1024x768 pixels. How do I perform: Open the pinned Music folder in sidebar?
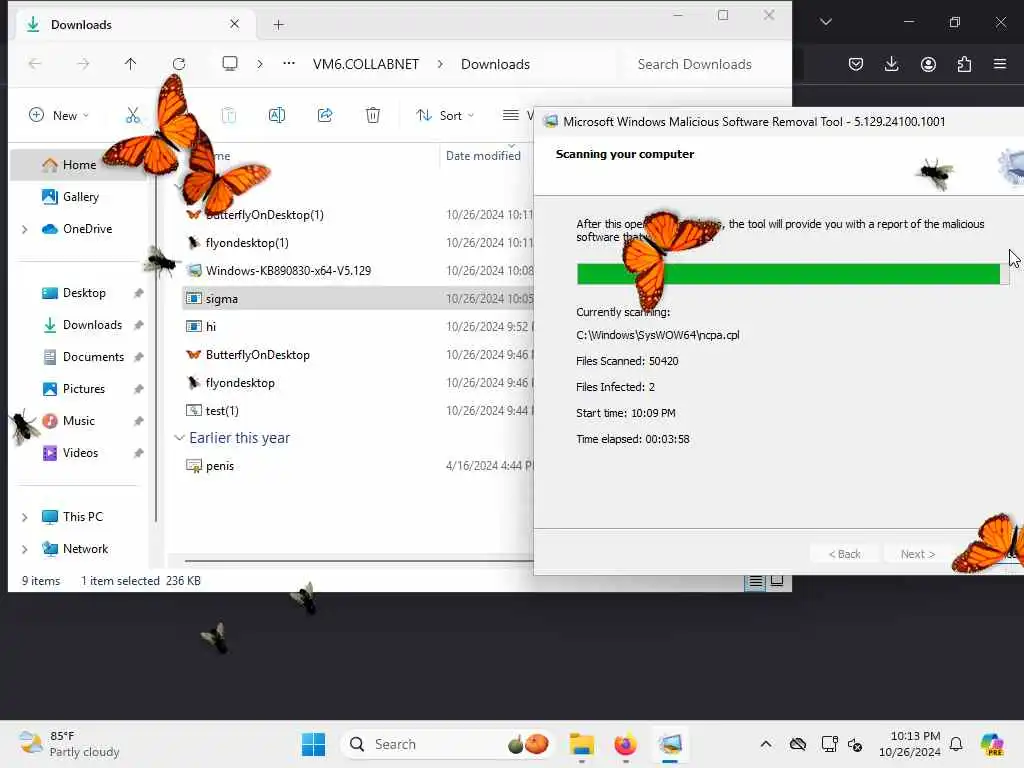point(78,421)
